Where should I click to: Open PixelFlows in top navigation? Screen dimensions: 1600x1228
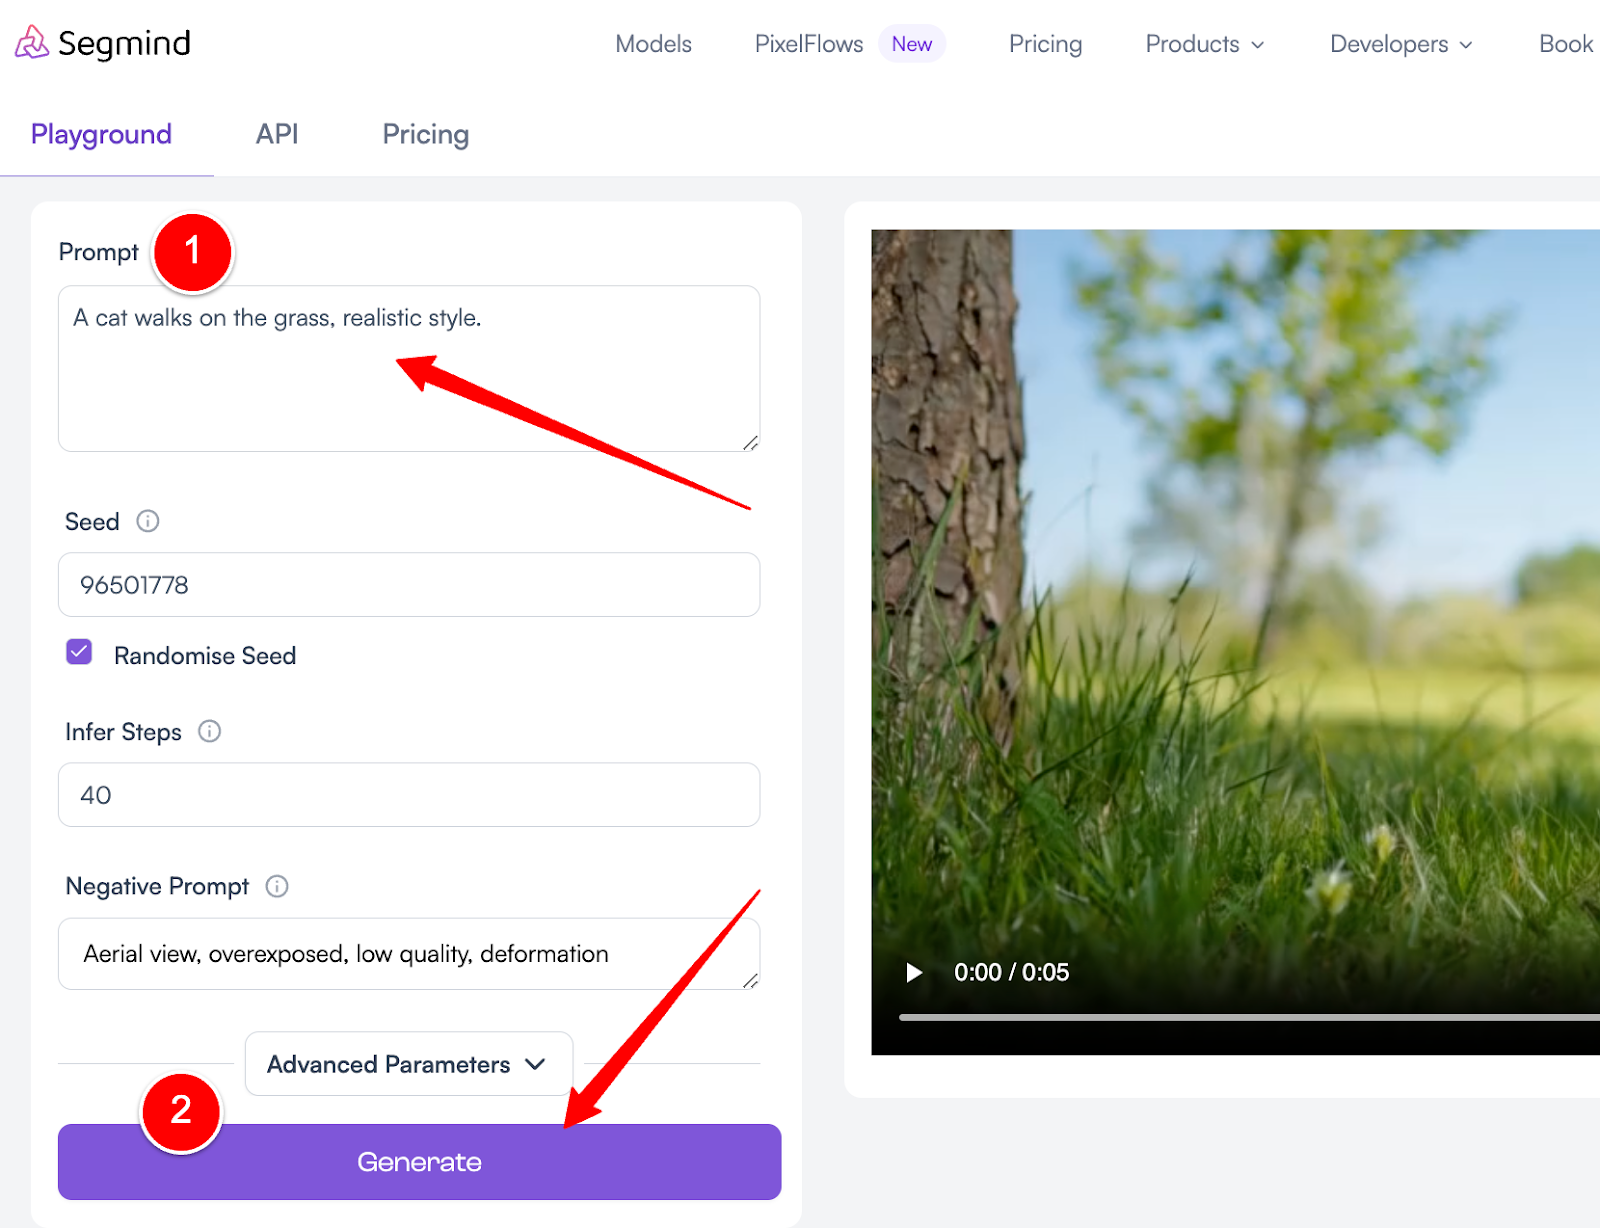click(809, 44)
